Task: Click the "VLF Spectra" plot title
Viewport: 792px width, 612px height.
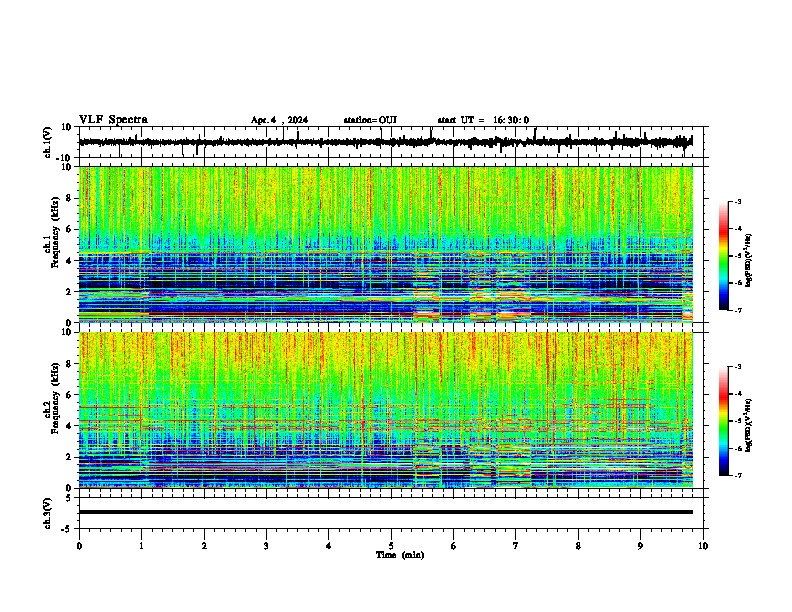Action: (113, 120)
